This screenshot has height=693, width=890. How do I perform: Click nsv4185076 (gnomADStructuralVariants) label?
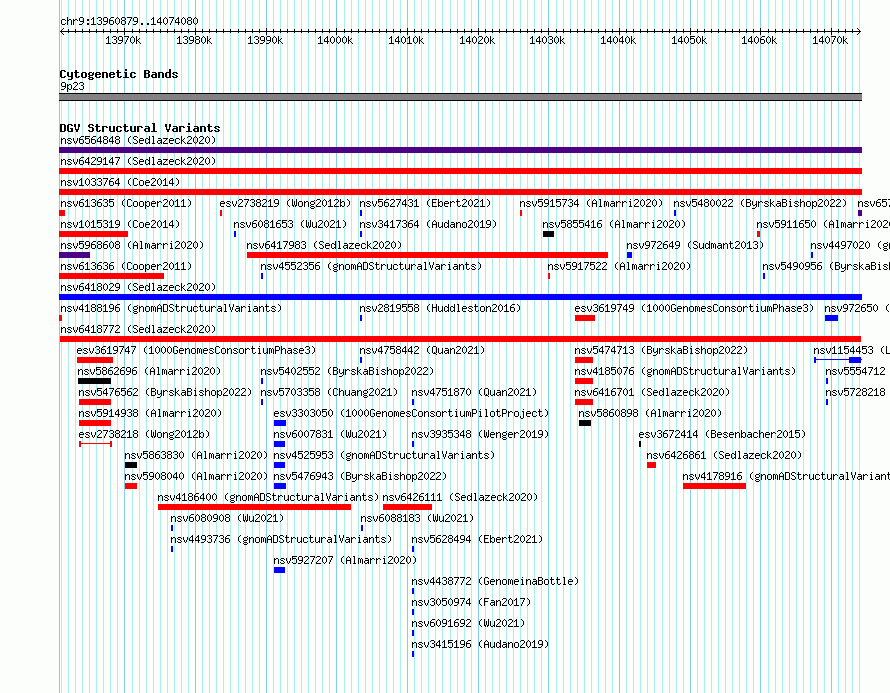(x=685, y=371)
